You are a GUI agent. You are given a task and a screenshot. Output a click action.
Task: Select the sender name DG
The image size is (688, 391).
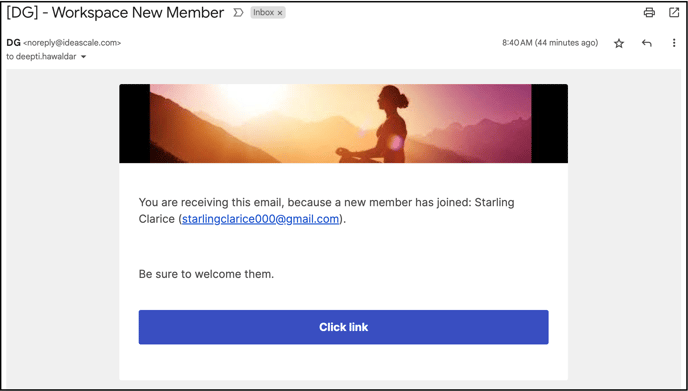pyautogui.click(x=14, y=43)
